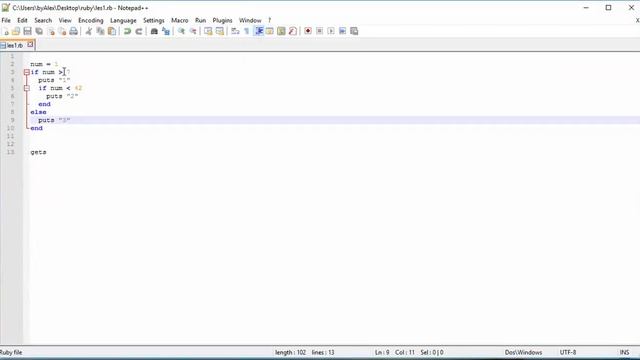Open the Search menu

click(x=43, y=20)
